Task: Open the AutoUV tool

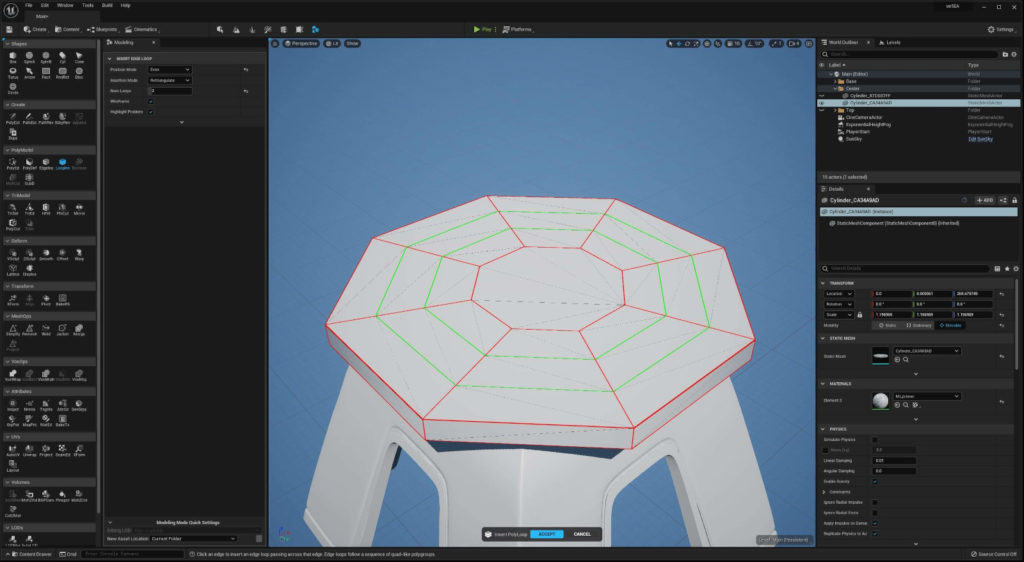Action: [x=12, y=450]
